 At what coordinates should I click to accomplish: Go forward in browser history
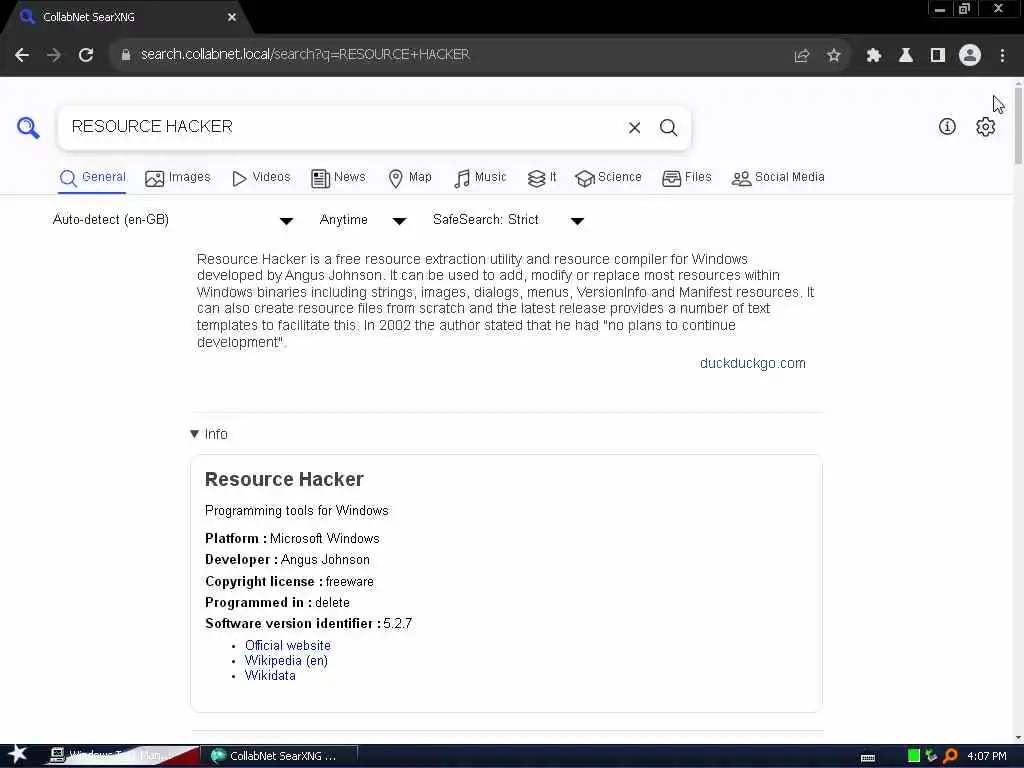point(54,55)
